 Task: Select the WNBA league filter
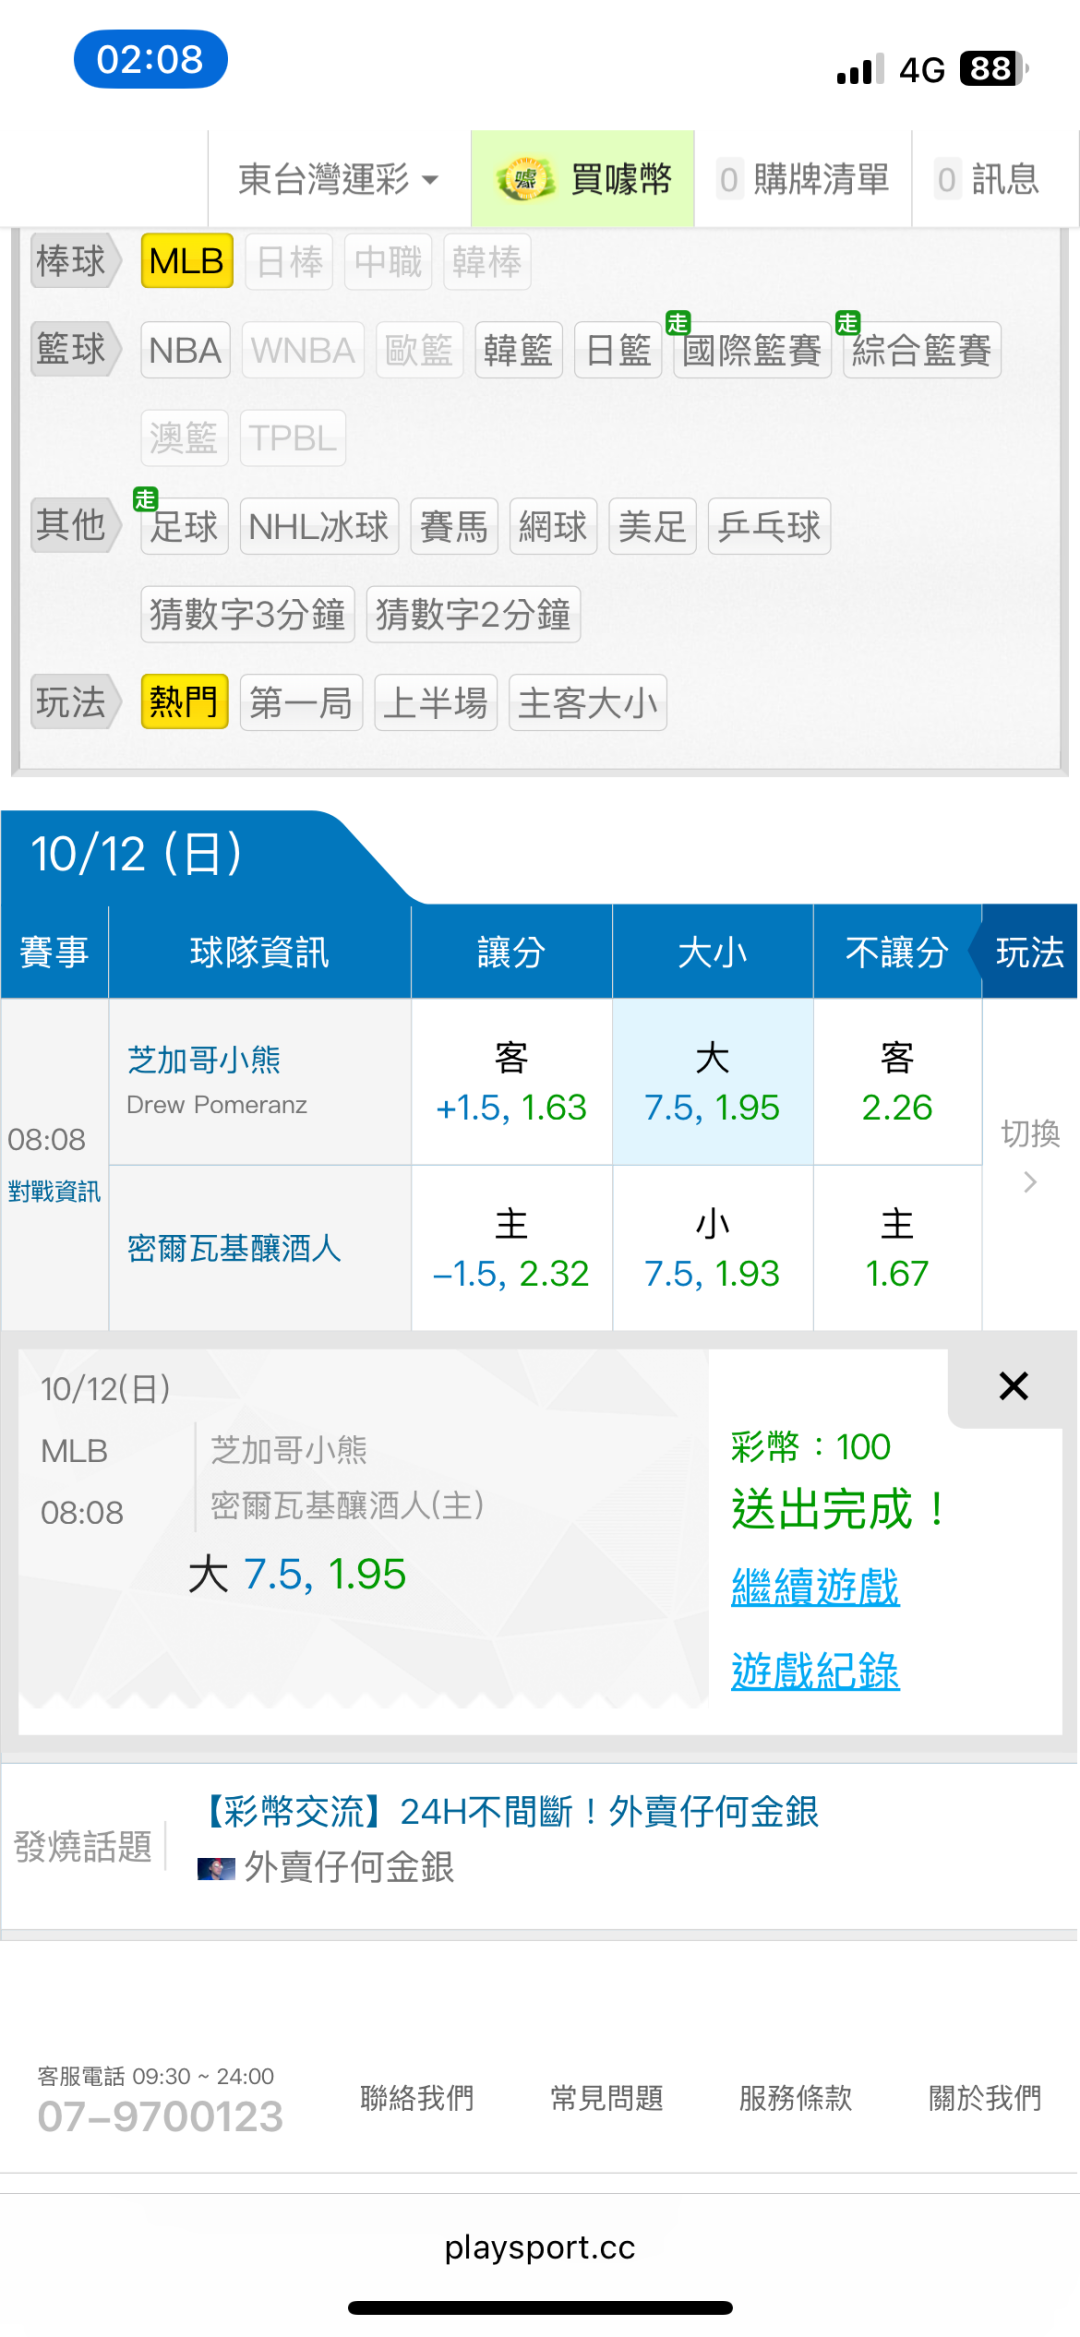[x=303, y=350]
